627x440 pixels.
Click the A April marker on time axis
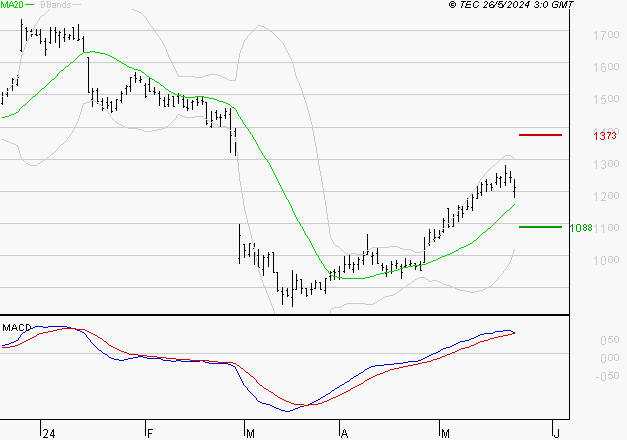(x=344, y=434)
